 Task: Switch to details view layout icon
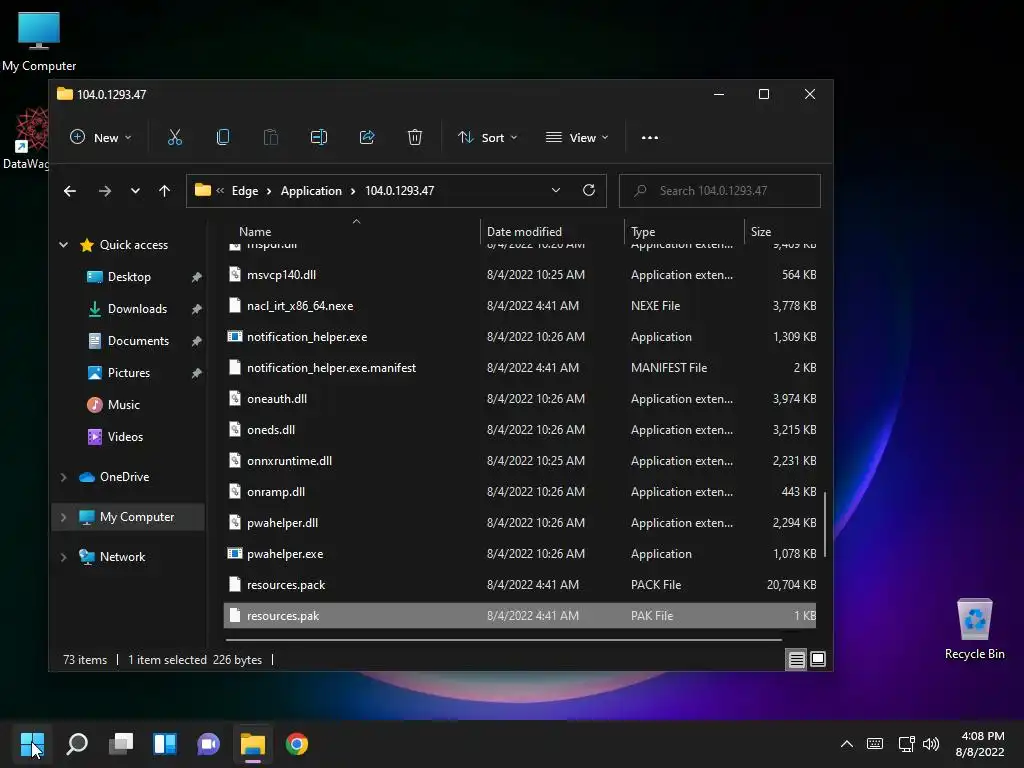point(797,660)
